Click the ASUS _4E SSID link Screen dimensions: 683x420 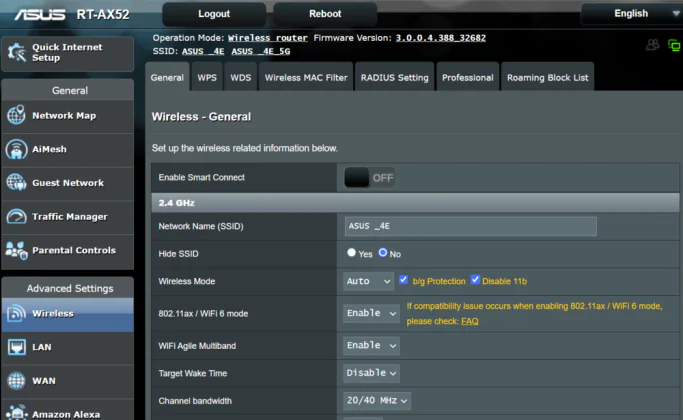[203, 51]
